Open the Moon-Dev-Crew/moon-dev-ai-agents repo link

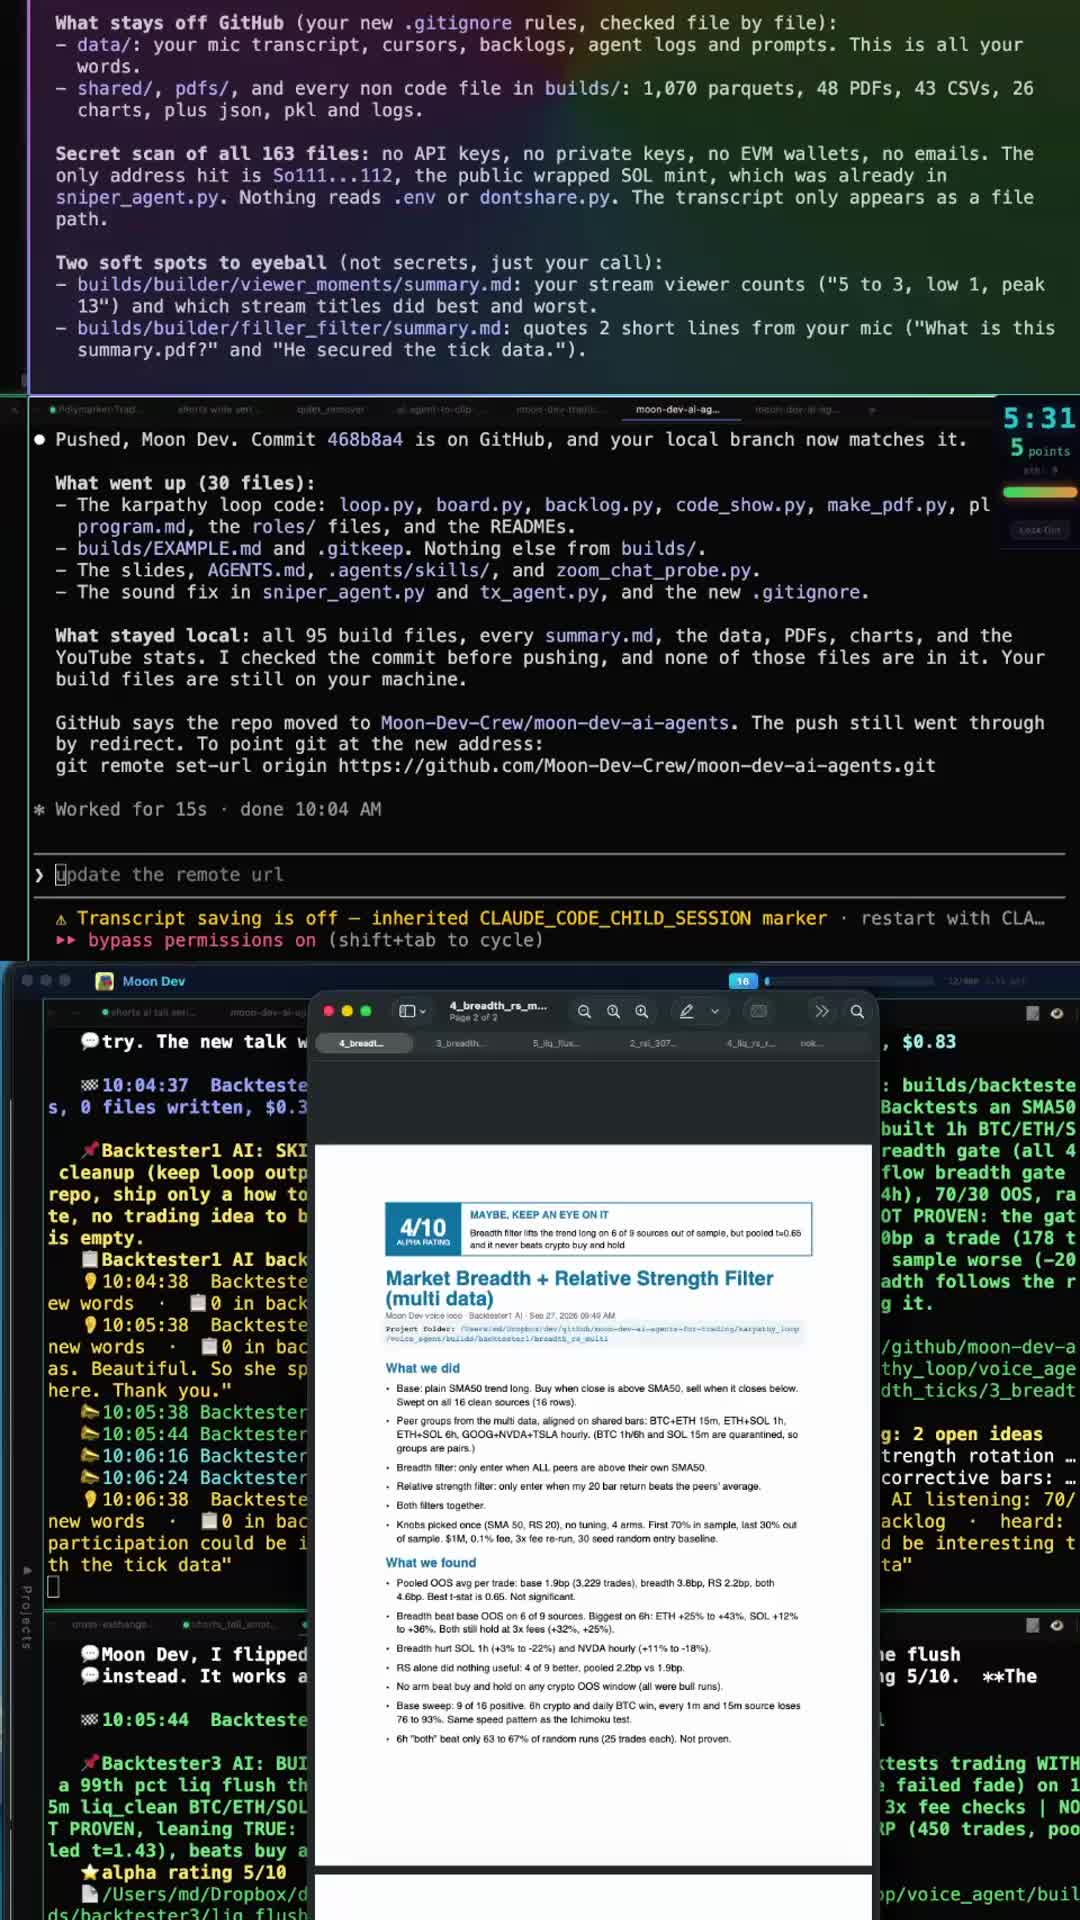tap(555, 723)
